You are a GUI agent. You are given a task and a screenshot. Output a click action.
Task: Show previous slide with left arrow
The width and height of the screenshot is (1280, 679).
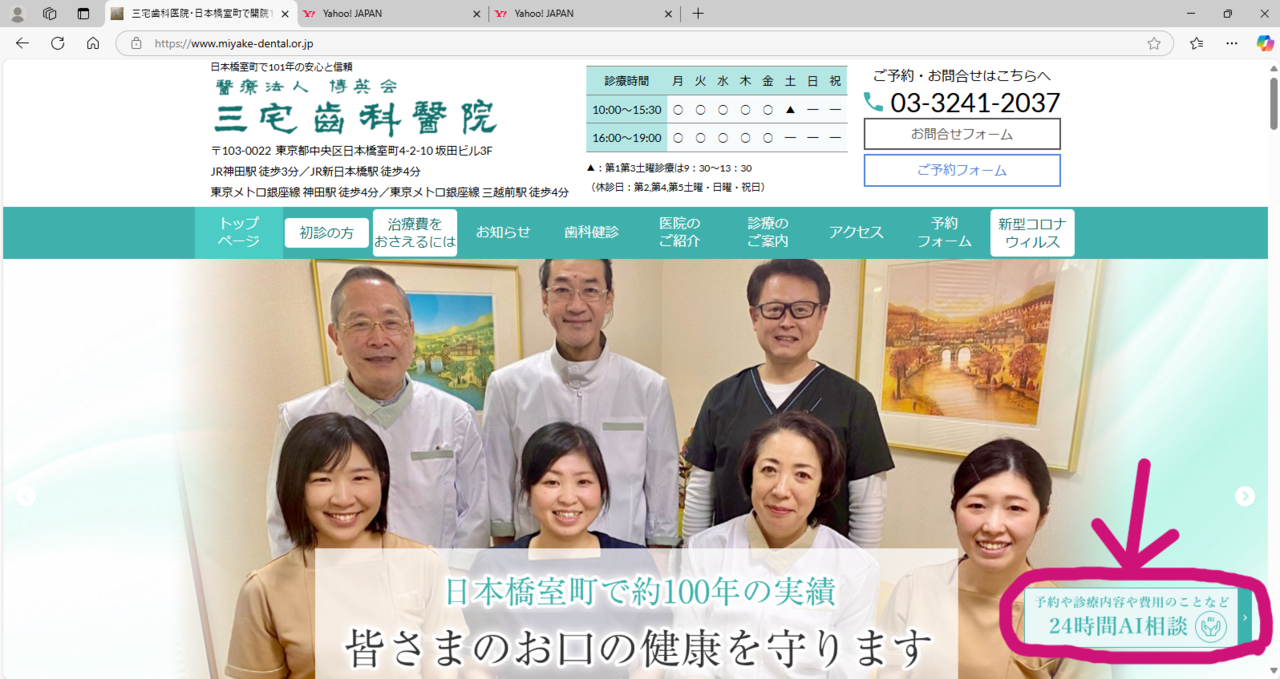pyautogui.click(x=26, y=496)
